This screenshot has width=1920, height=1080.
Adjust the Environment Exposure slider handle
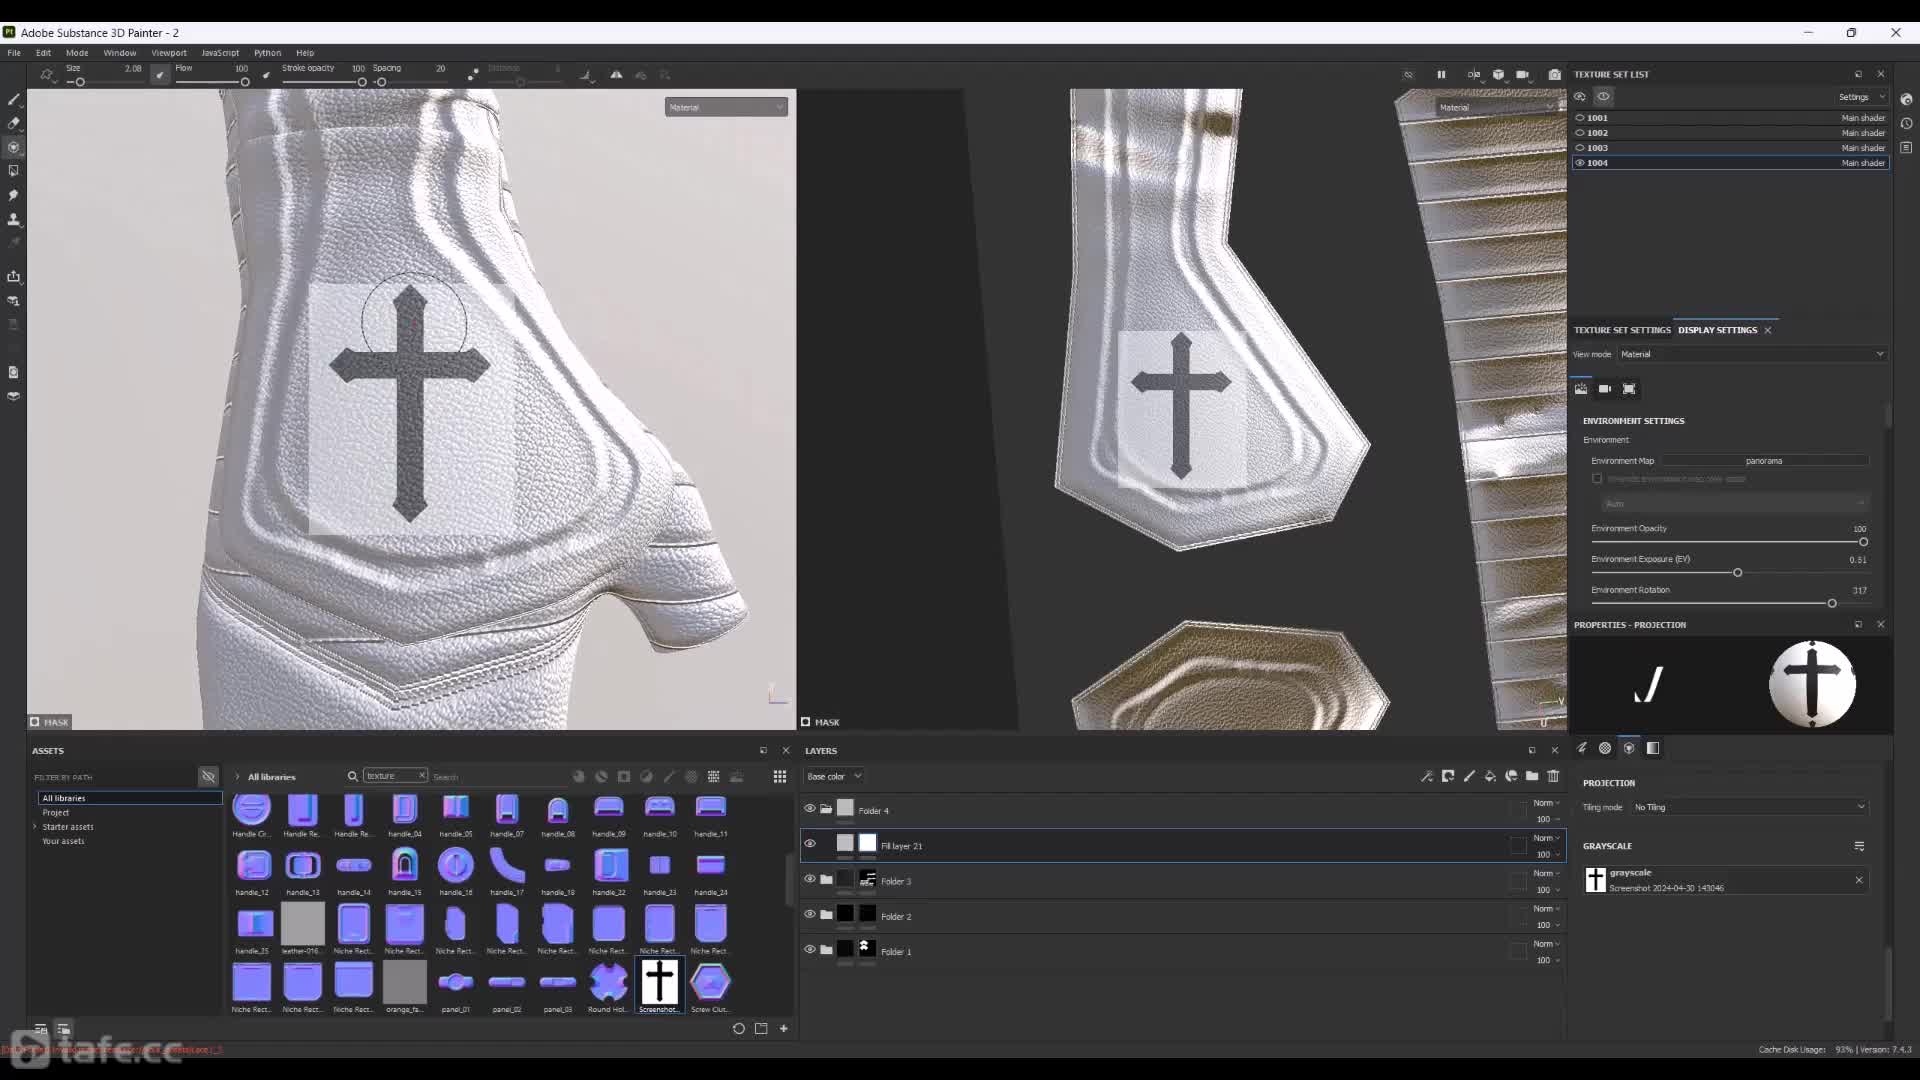coord(1738,573)
